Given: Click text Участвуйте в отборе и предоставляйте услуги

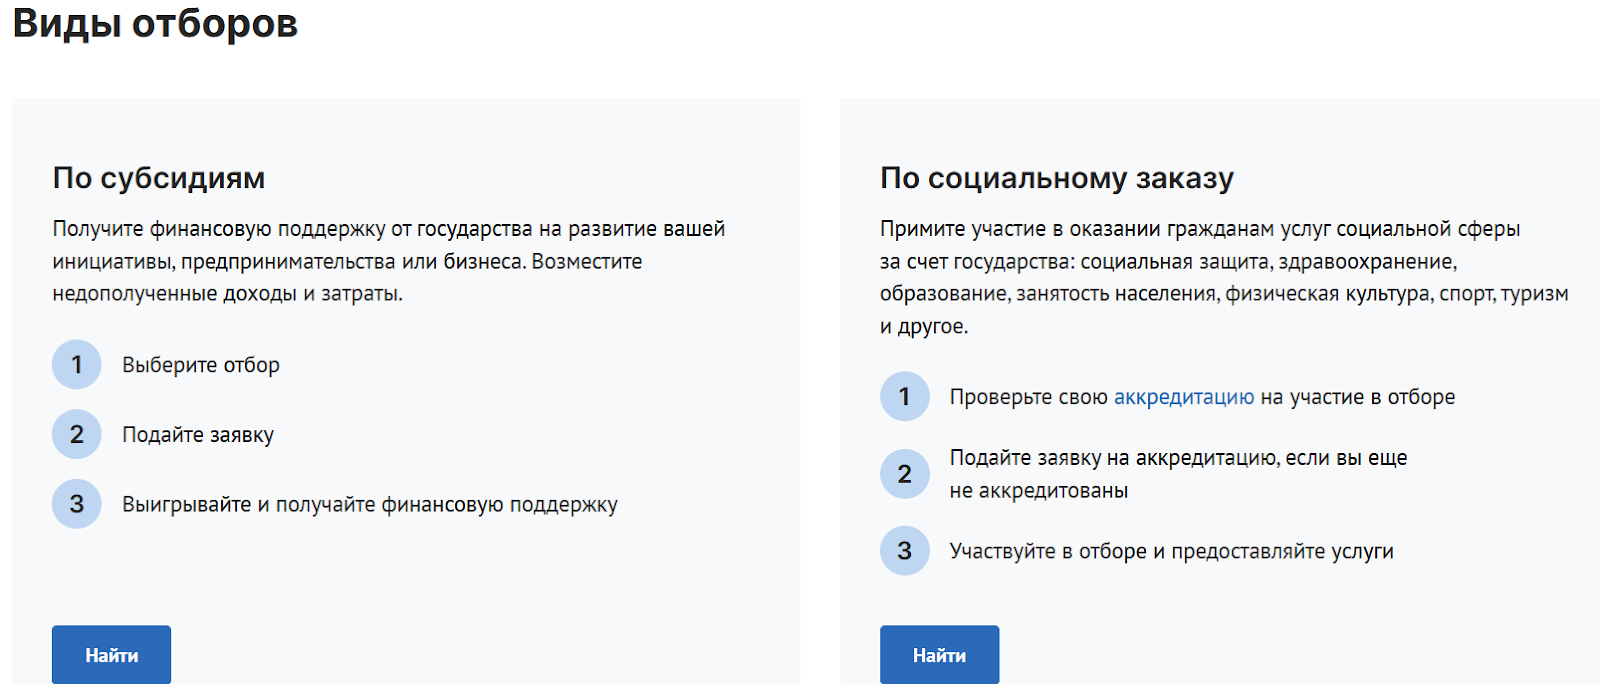Looking at the screenshot, I should [x=1171, y=551].
